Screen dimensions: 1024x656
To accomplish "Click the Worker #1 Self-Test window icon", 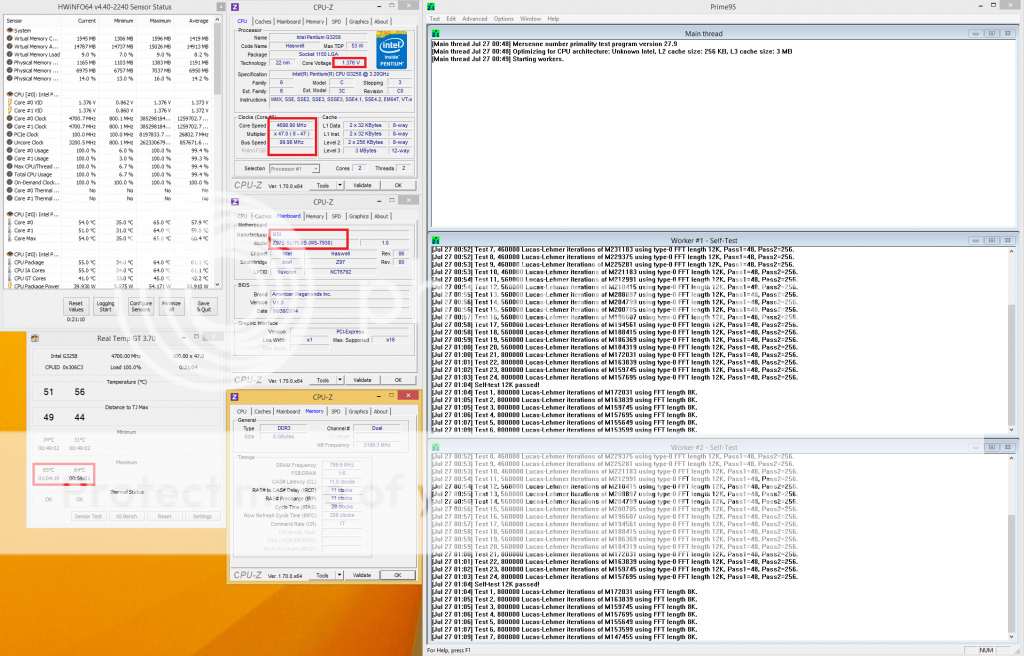I will [x=434, y=238].
